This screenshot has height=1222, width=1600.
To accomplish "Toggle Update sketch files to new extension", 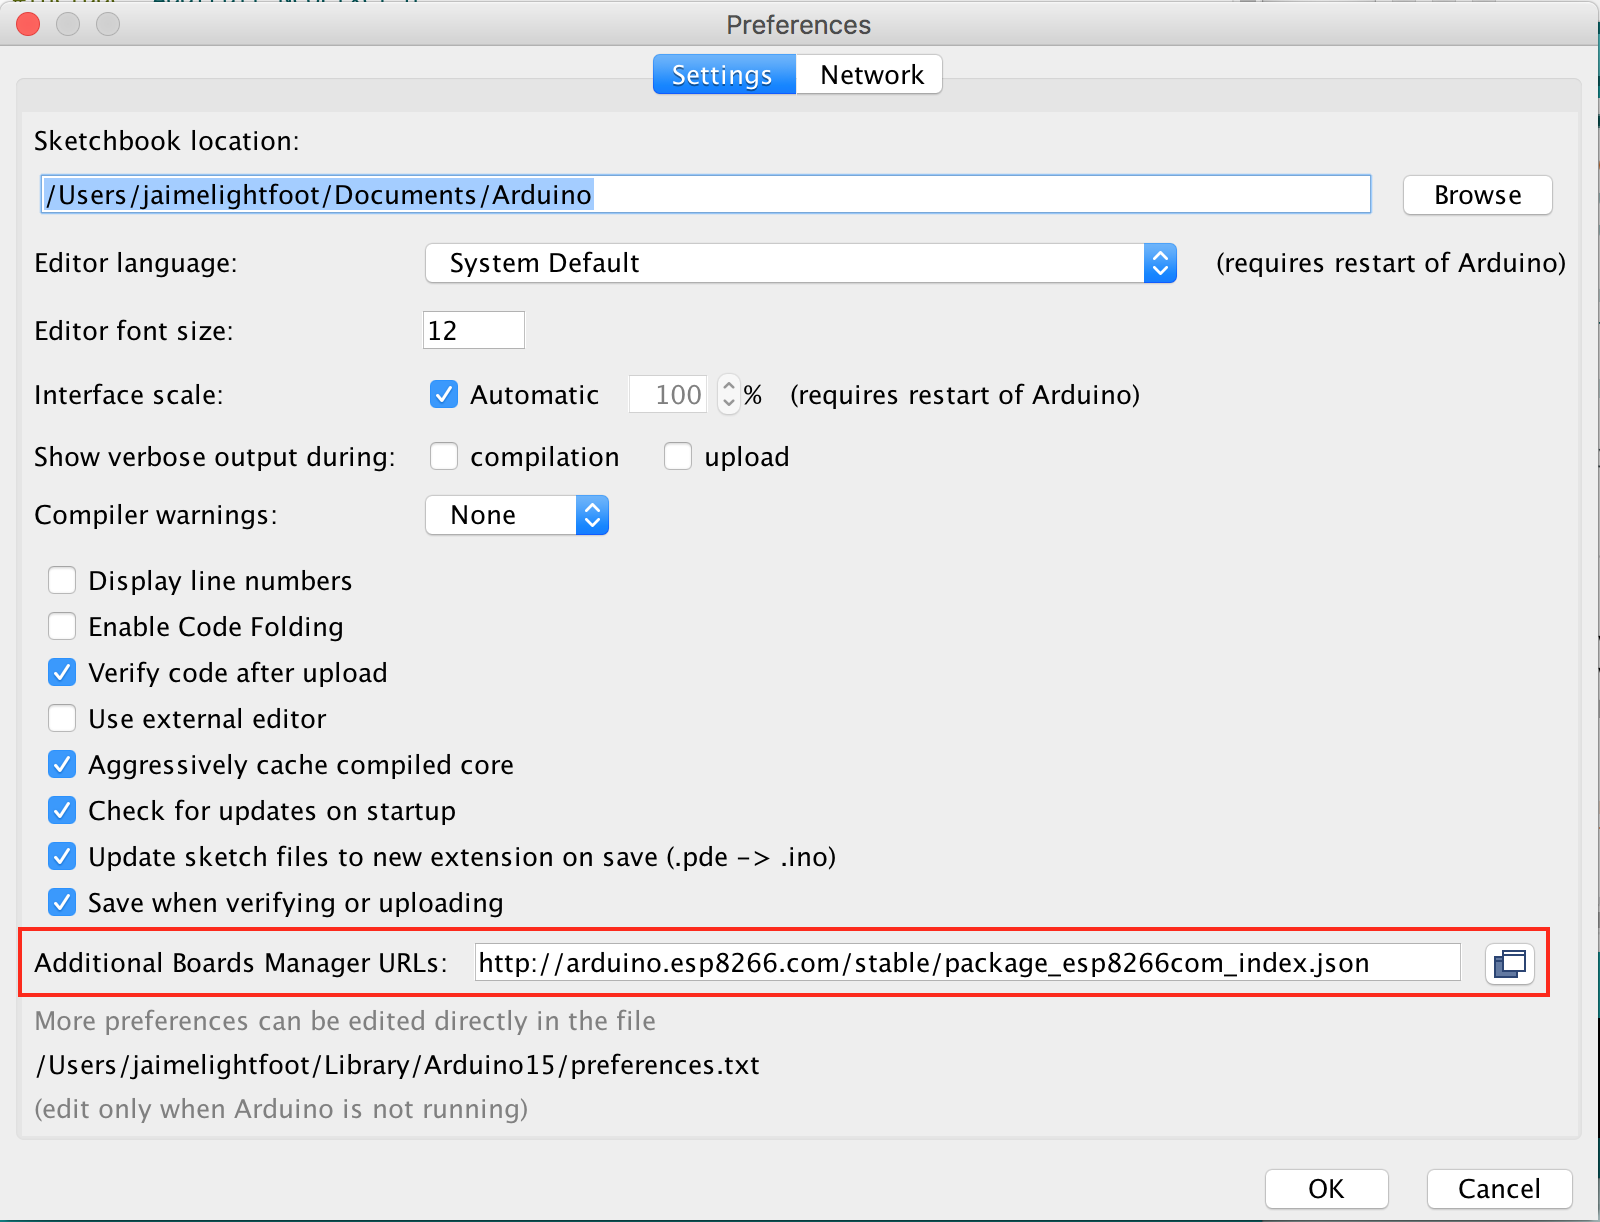I will pyautogui.click(x=62, y=856).
